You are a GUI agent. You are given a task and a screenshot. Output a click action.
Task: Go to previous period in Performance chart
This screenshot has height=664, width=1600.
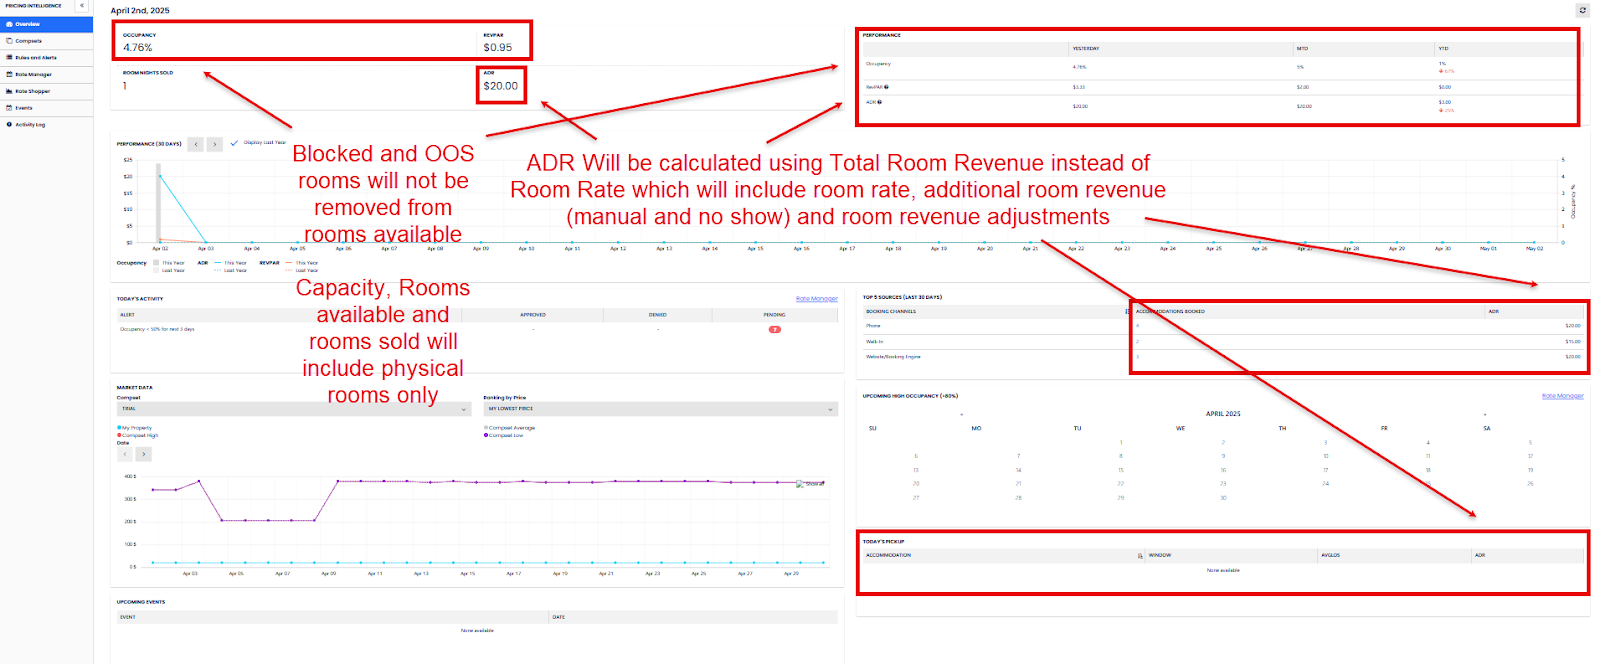(x=196, y=144)
